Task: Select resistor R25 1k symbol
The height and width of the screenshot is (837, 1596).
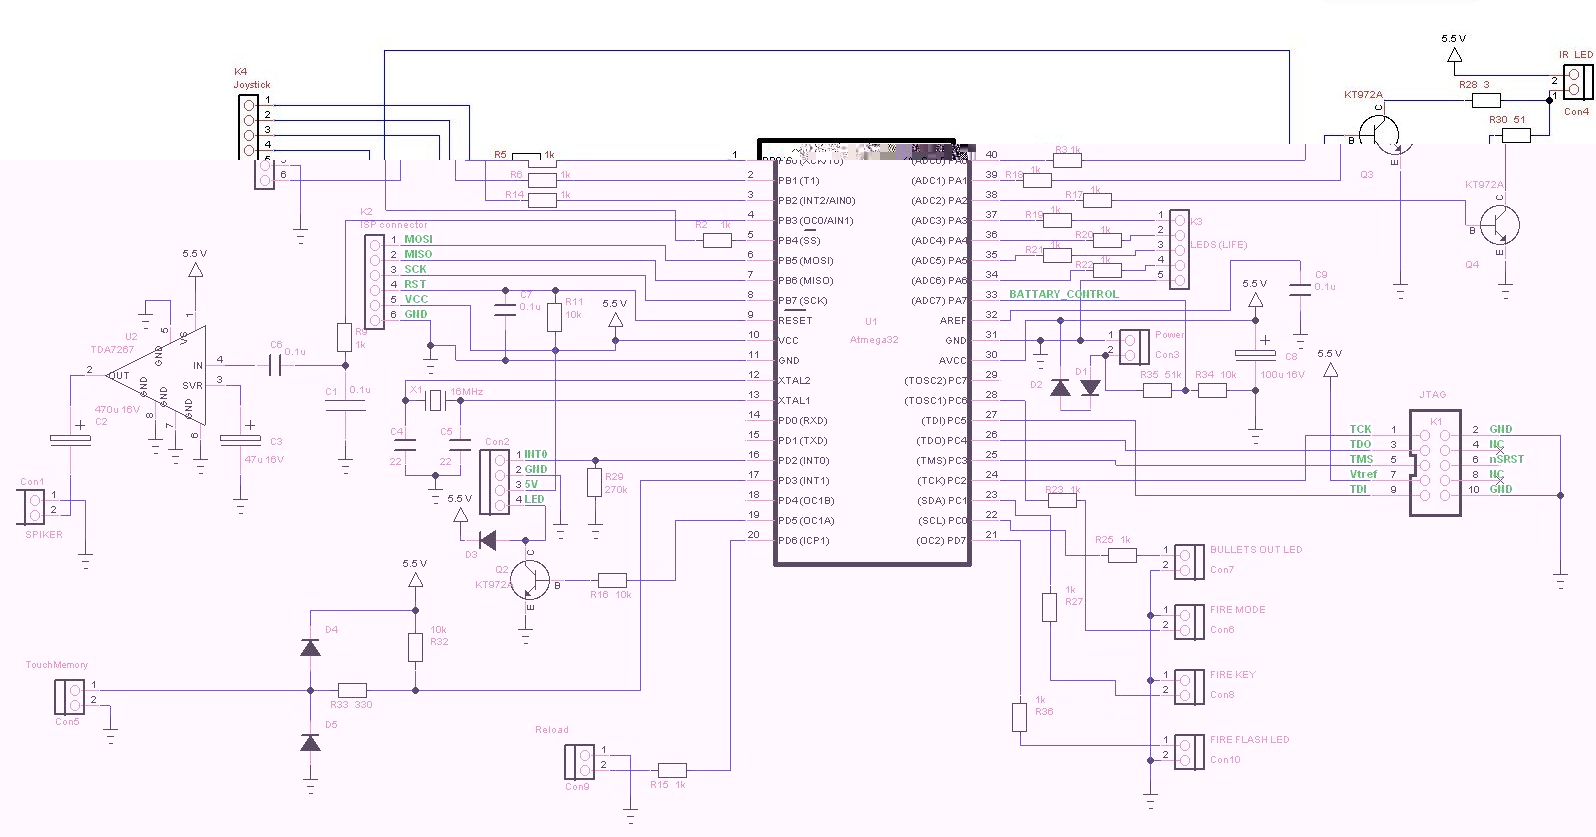Action: tap(1123, 555)
